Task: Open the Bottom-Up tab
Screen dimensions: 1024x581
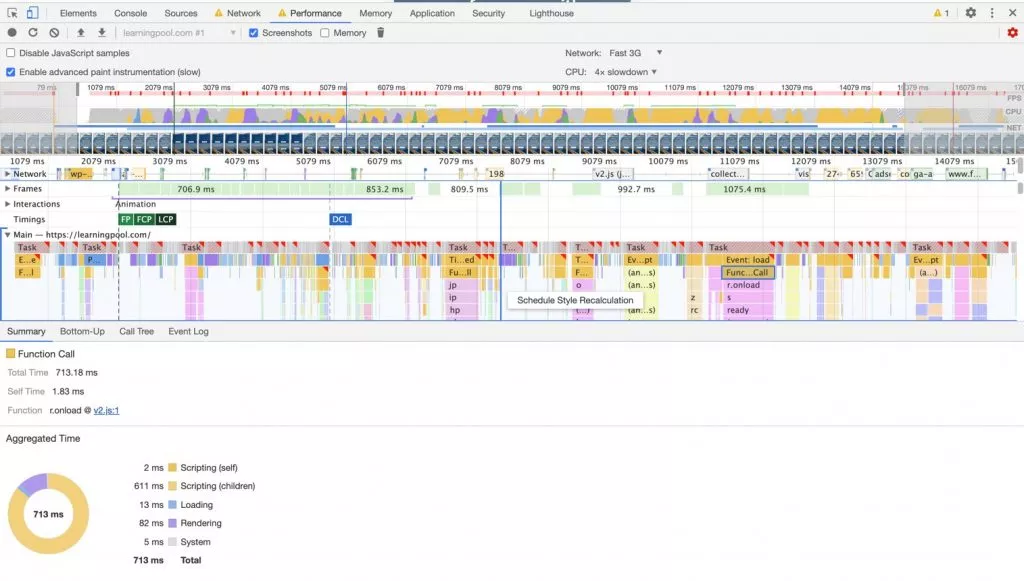Action: coord(82,331)
